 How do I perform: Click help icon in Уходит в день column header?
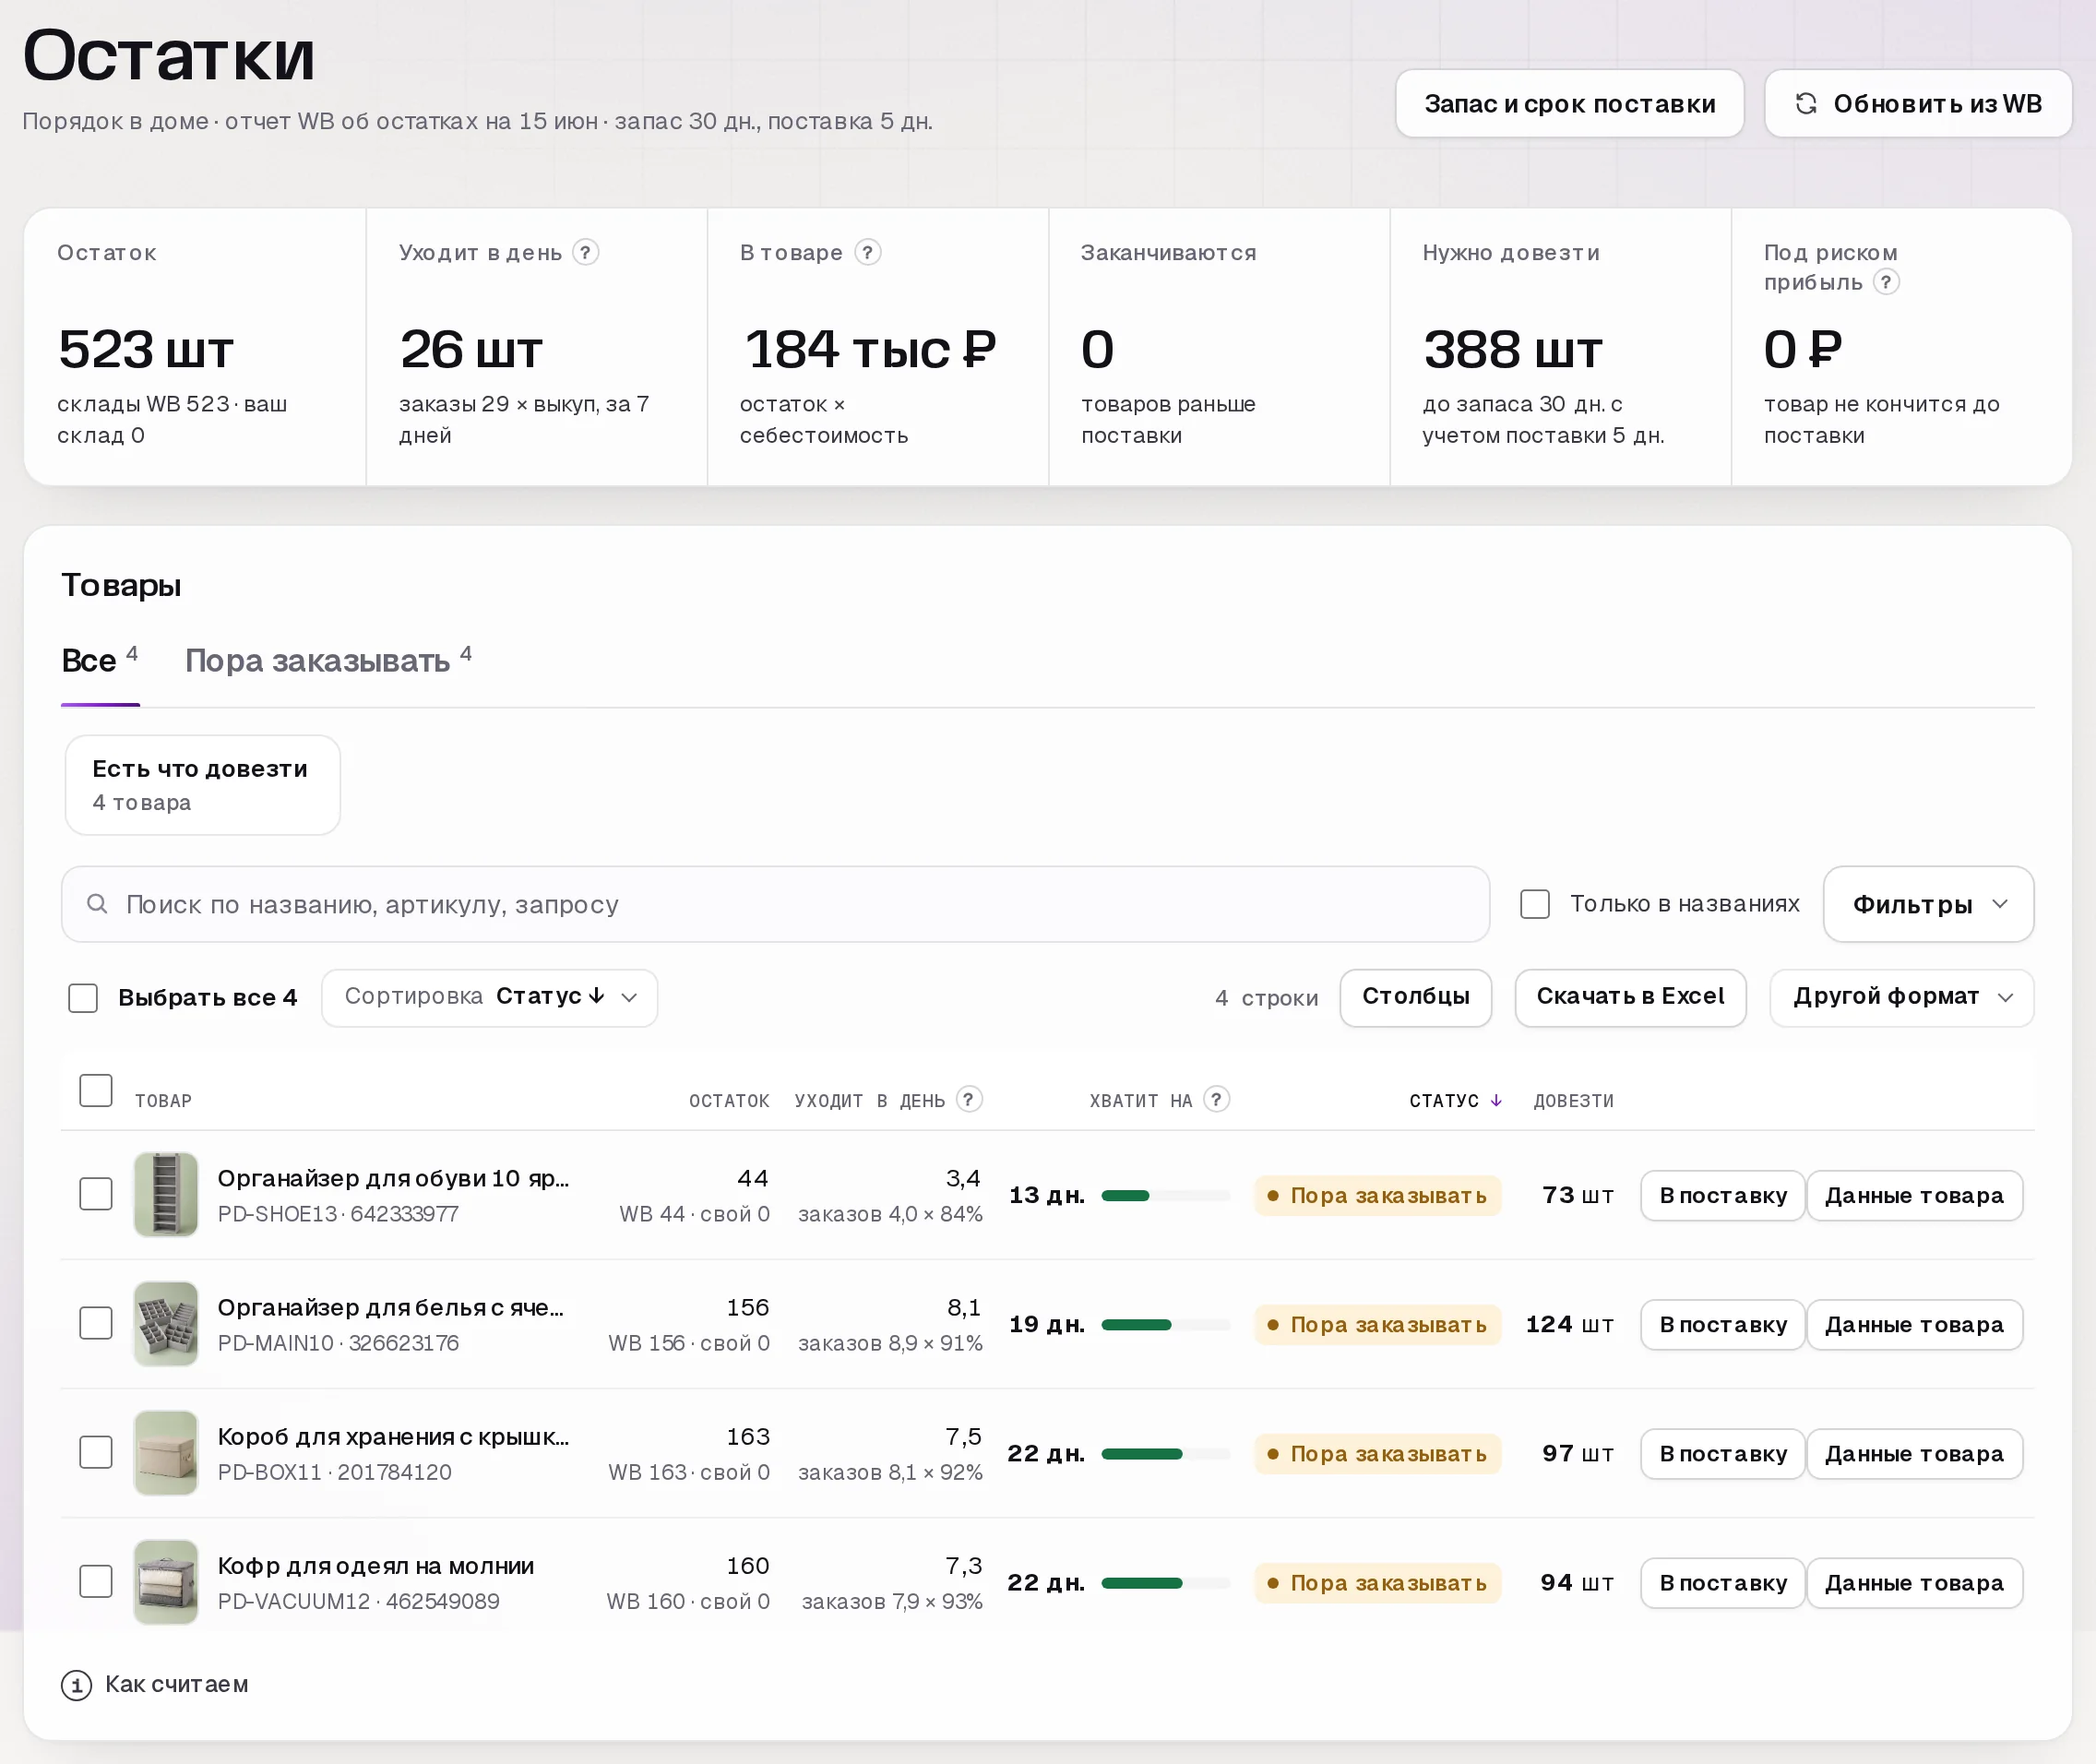[x=968, y=1099]
